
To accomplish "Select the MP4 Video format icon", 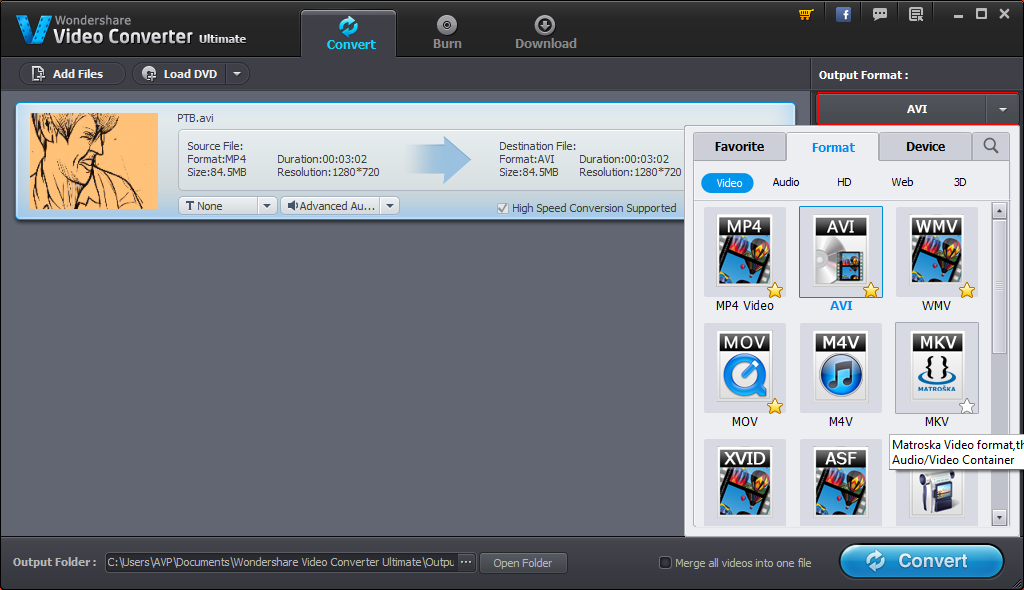I will (x=744, y=252).
